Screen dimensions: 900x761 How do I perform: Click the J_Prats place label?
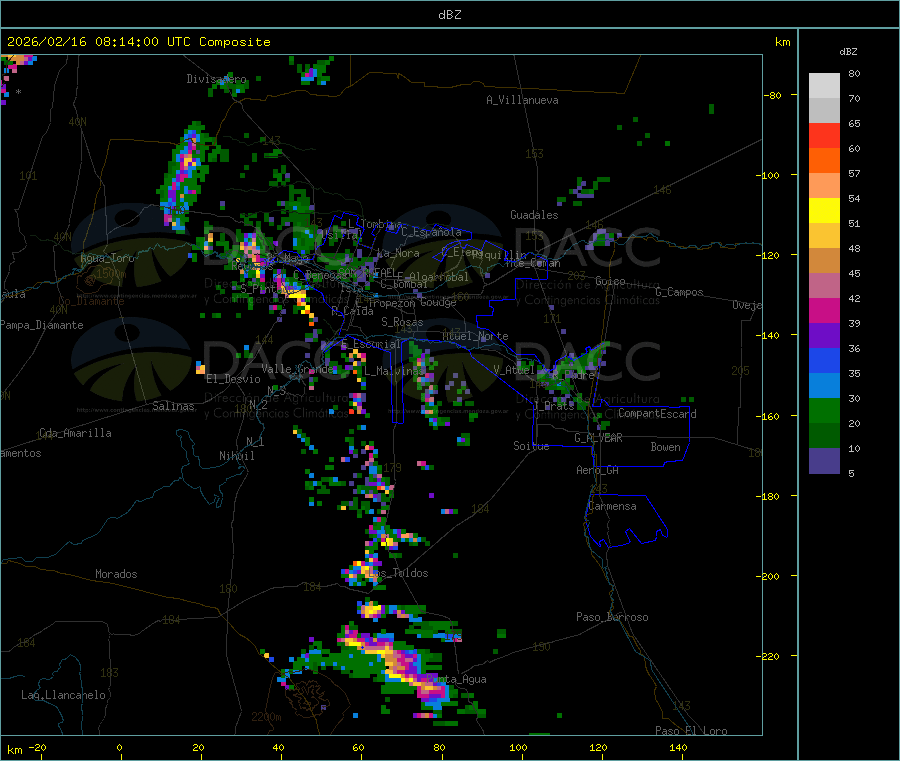[554, 405]
